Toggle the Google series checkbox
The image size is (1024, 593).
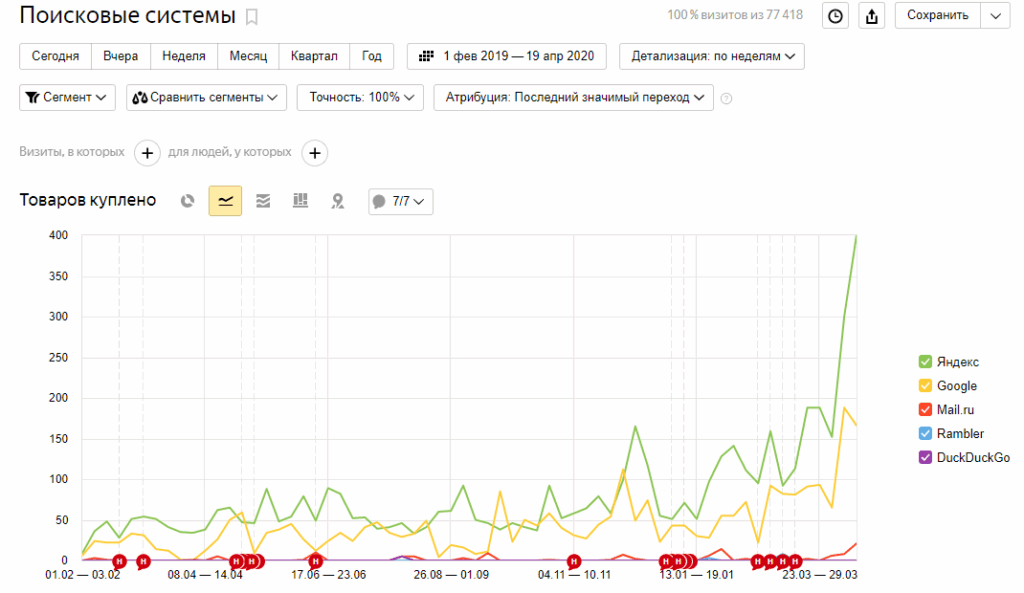point(925,386)
